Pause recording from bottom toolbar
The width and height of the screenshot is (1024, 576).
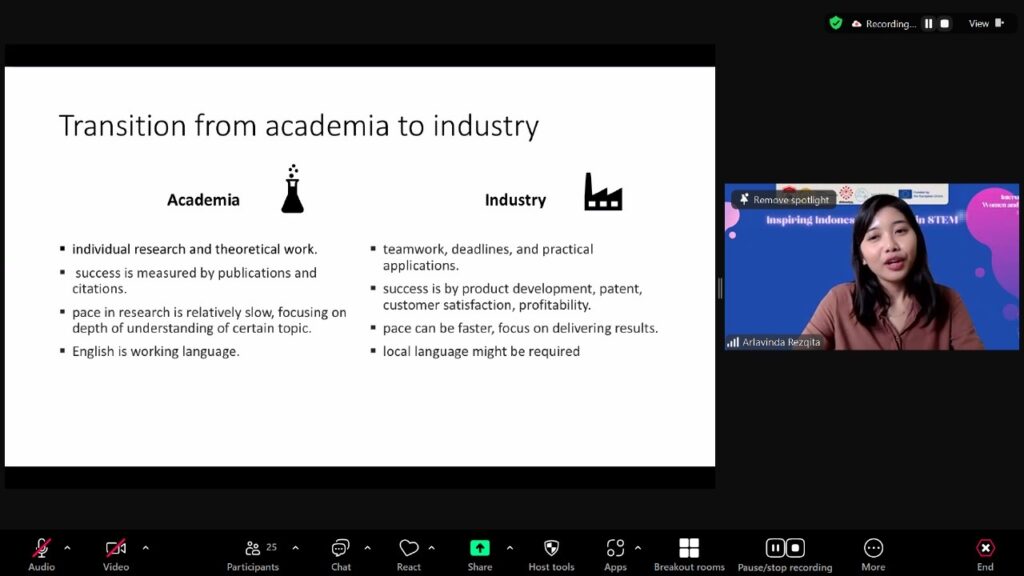775,548
